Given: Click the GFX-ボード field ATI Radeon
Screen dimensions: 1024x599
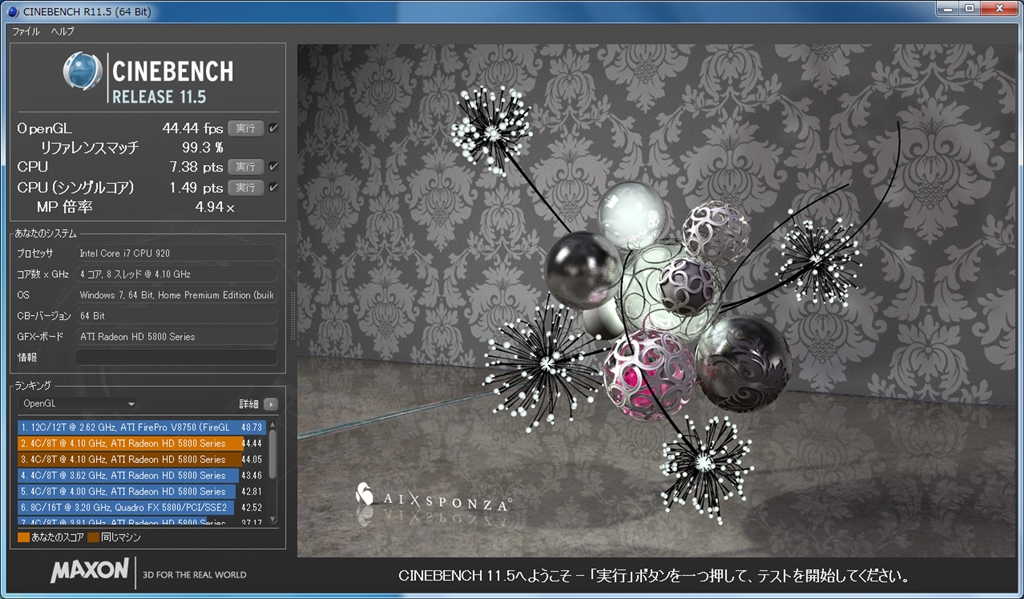Looking at the screenshot, I should (x=176, y=336).
